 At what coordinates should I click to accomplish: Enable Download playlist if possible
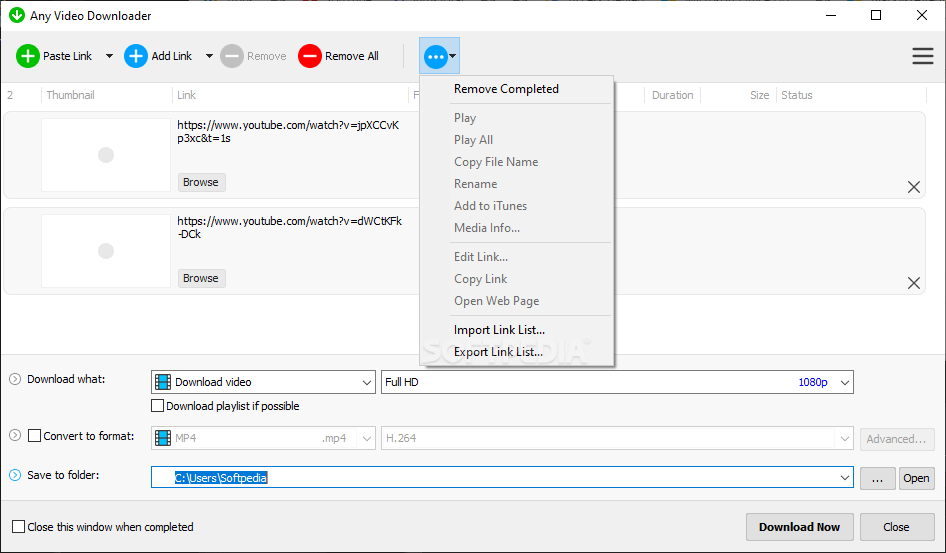[157, 406]
